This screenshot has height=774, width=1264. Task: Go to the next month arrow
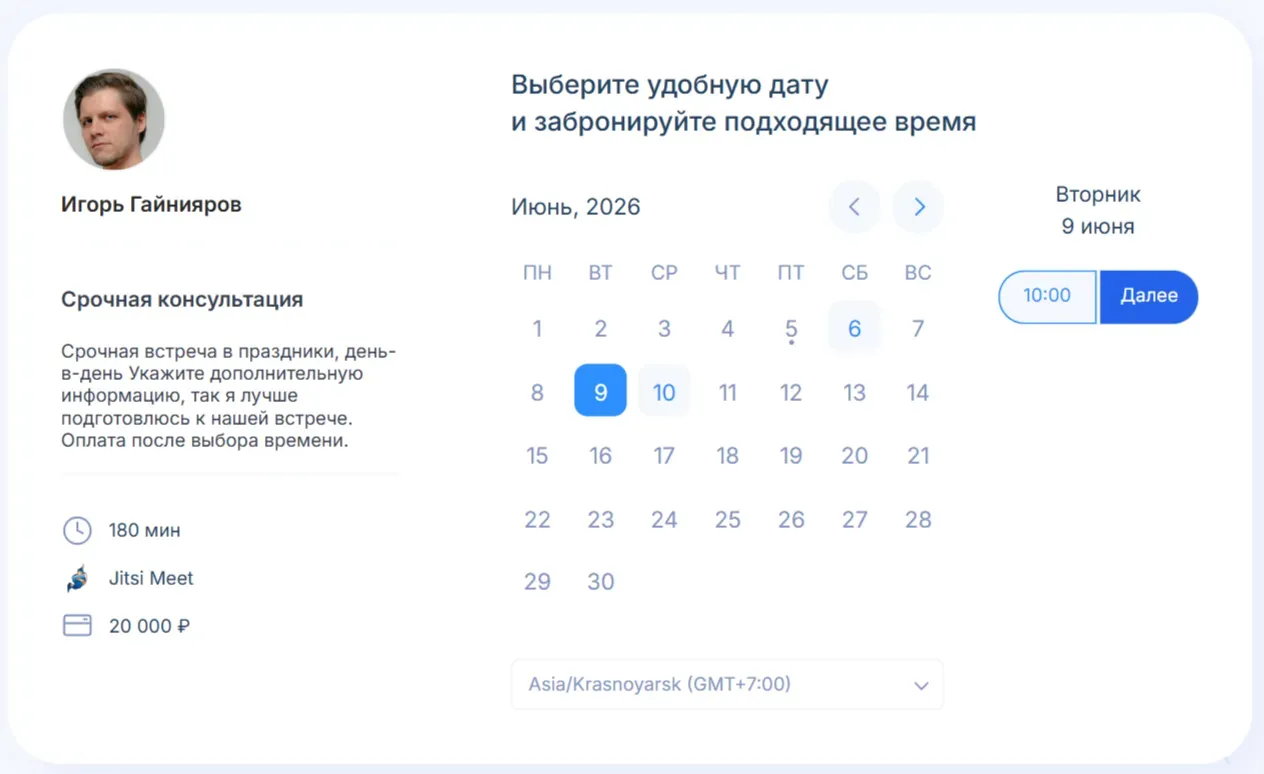point(918,207)
